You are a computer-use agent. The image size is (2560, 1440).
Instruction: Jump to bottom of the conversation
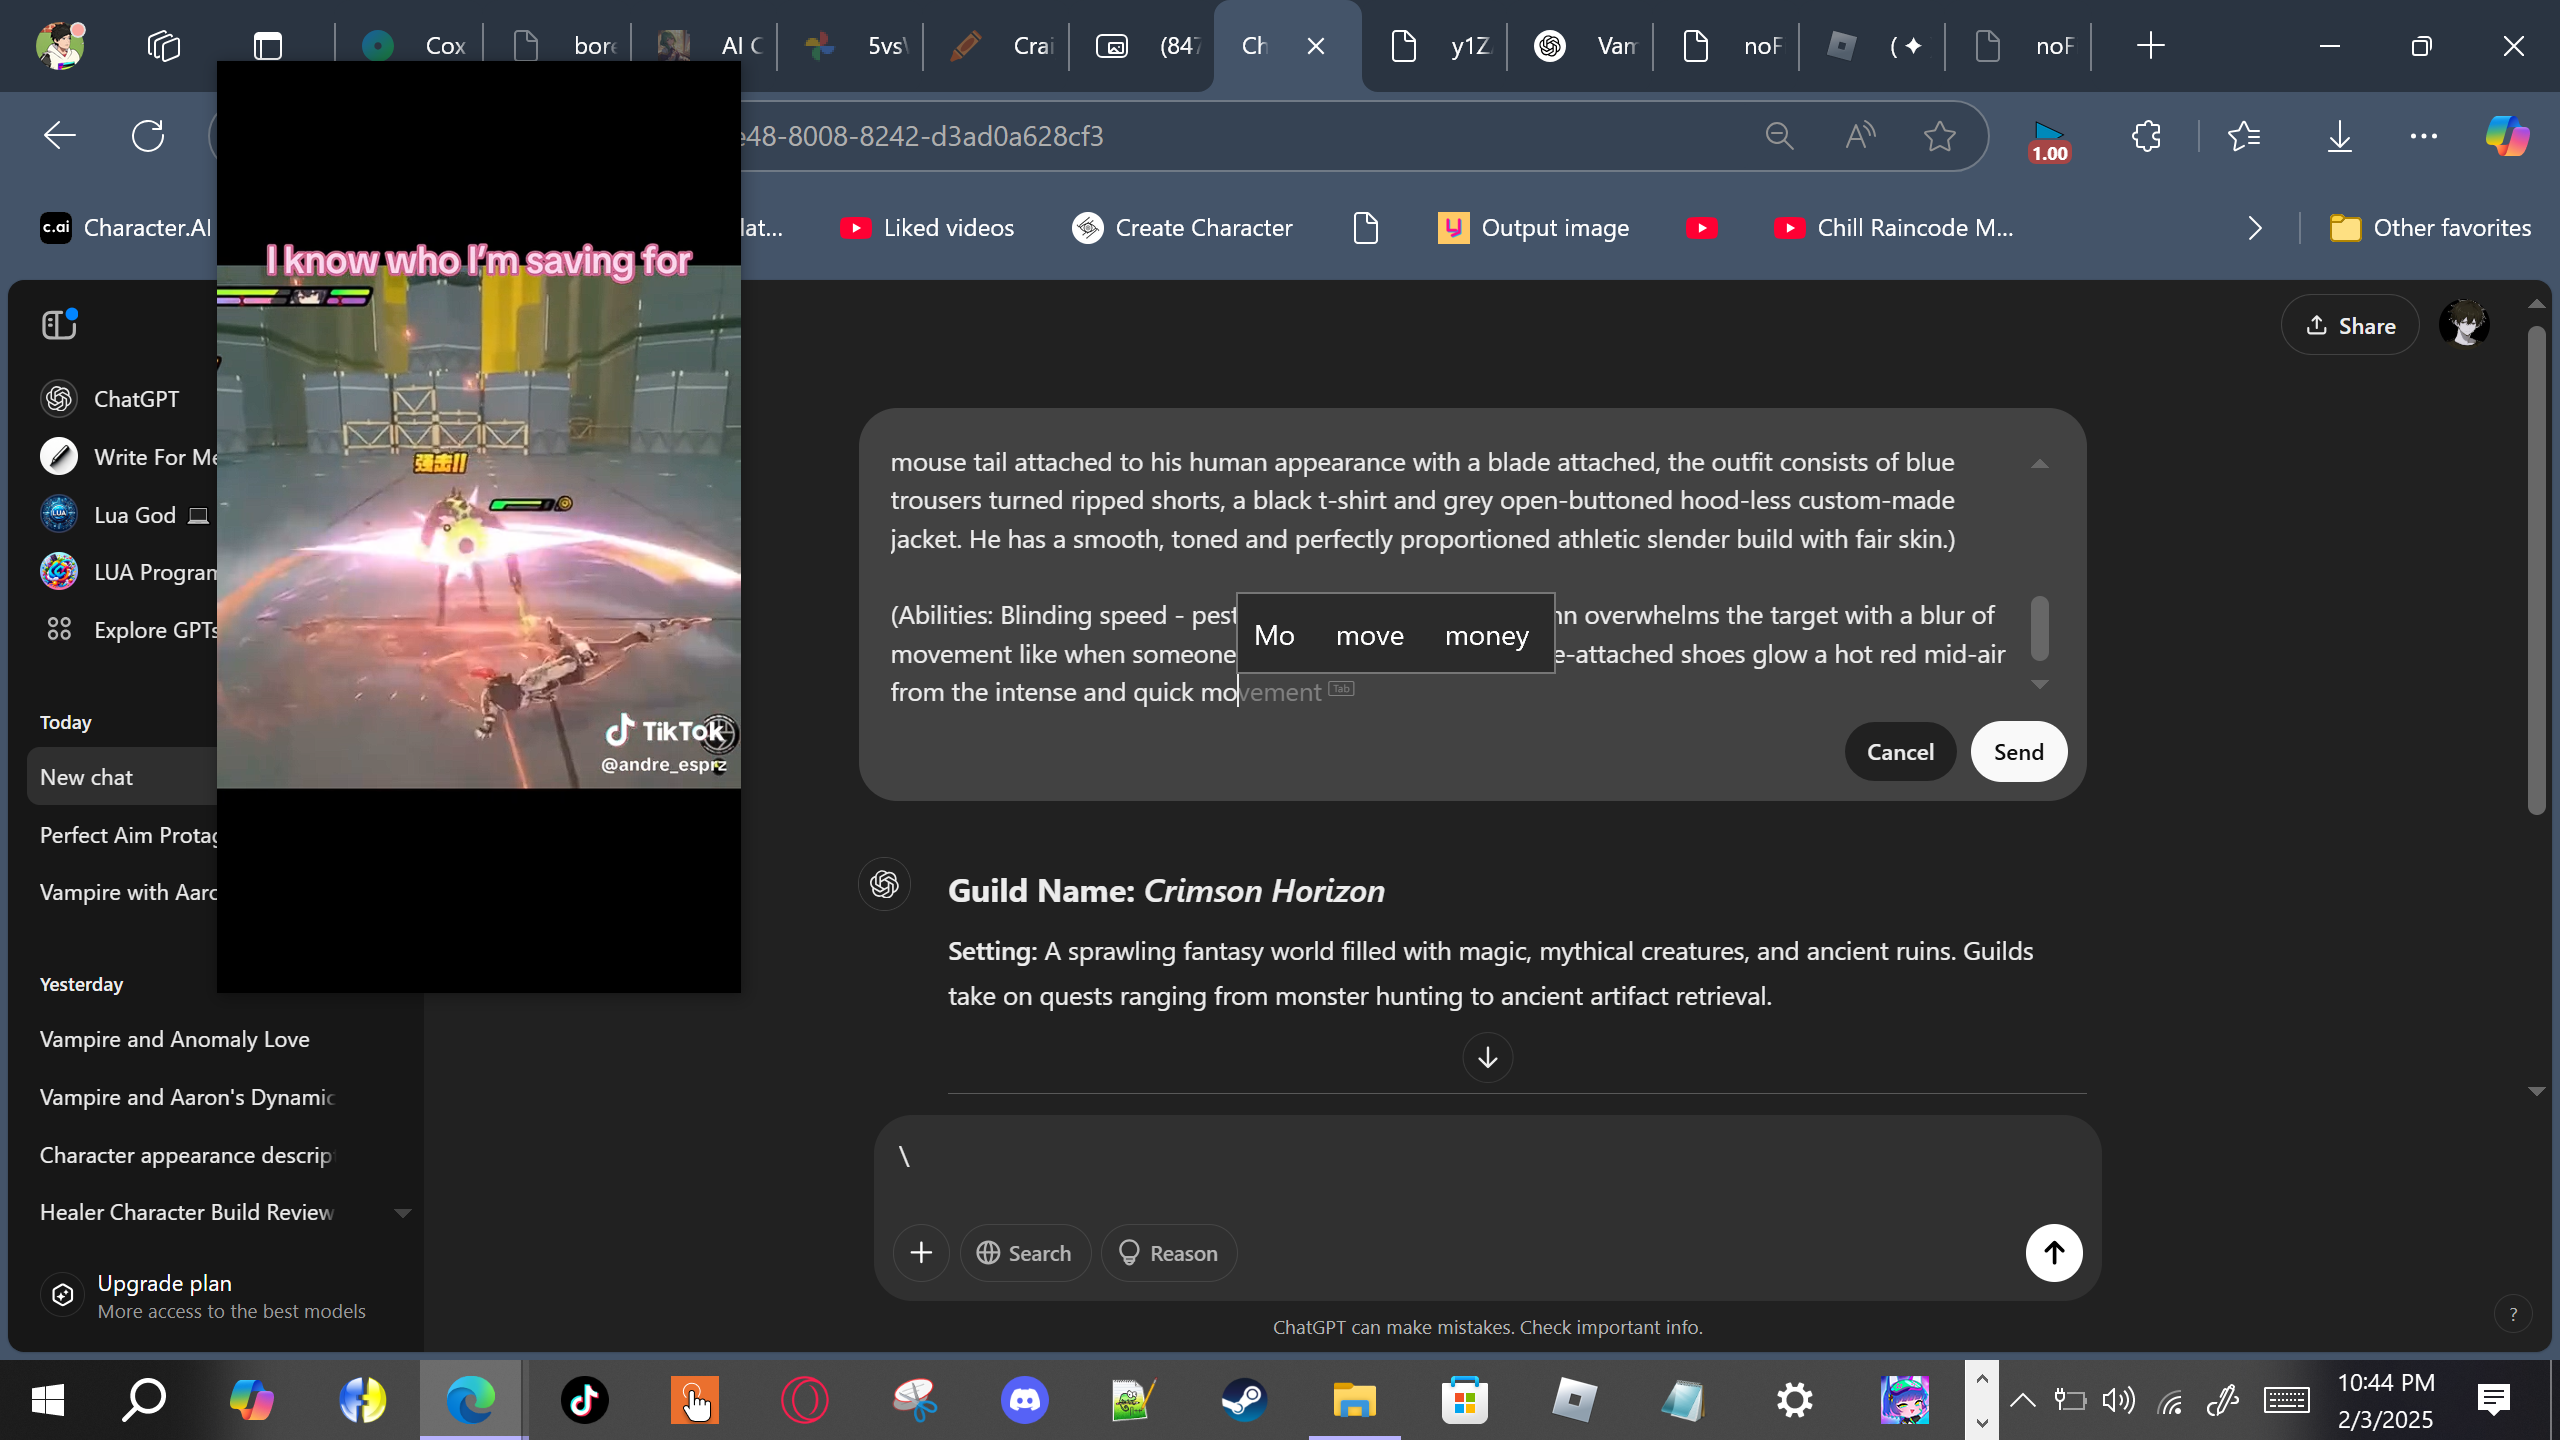(x=1488, y=1057)
